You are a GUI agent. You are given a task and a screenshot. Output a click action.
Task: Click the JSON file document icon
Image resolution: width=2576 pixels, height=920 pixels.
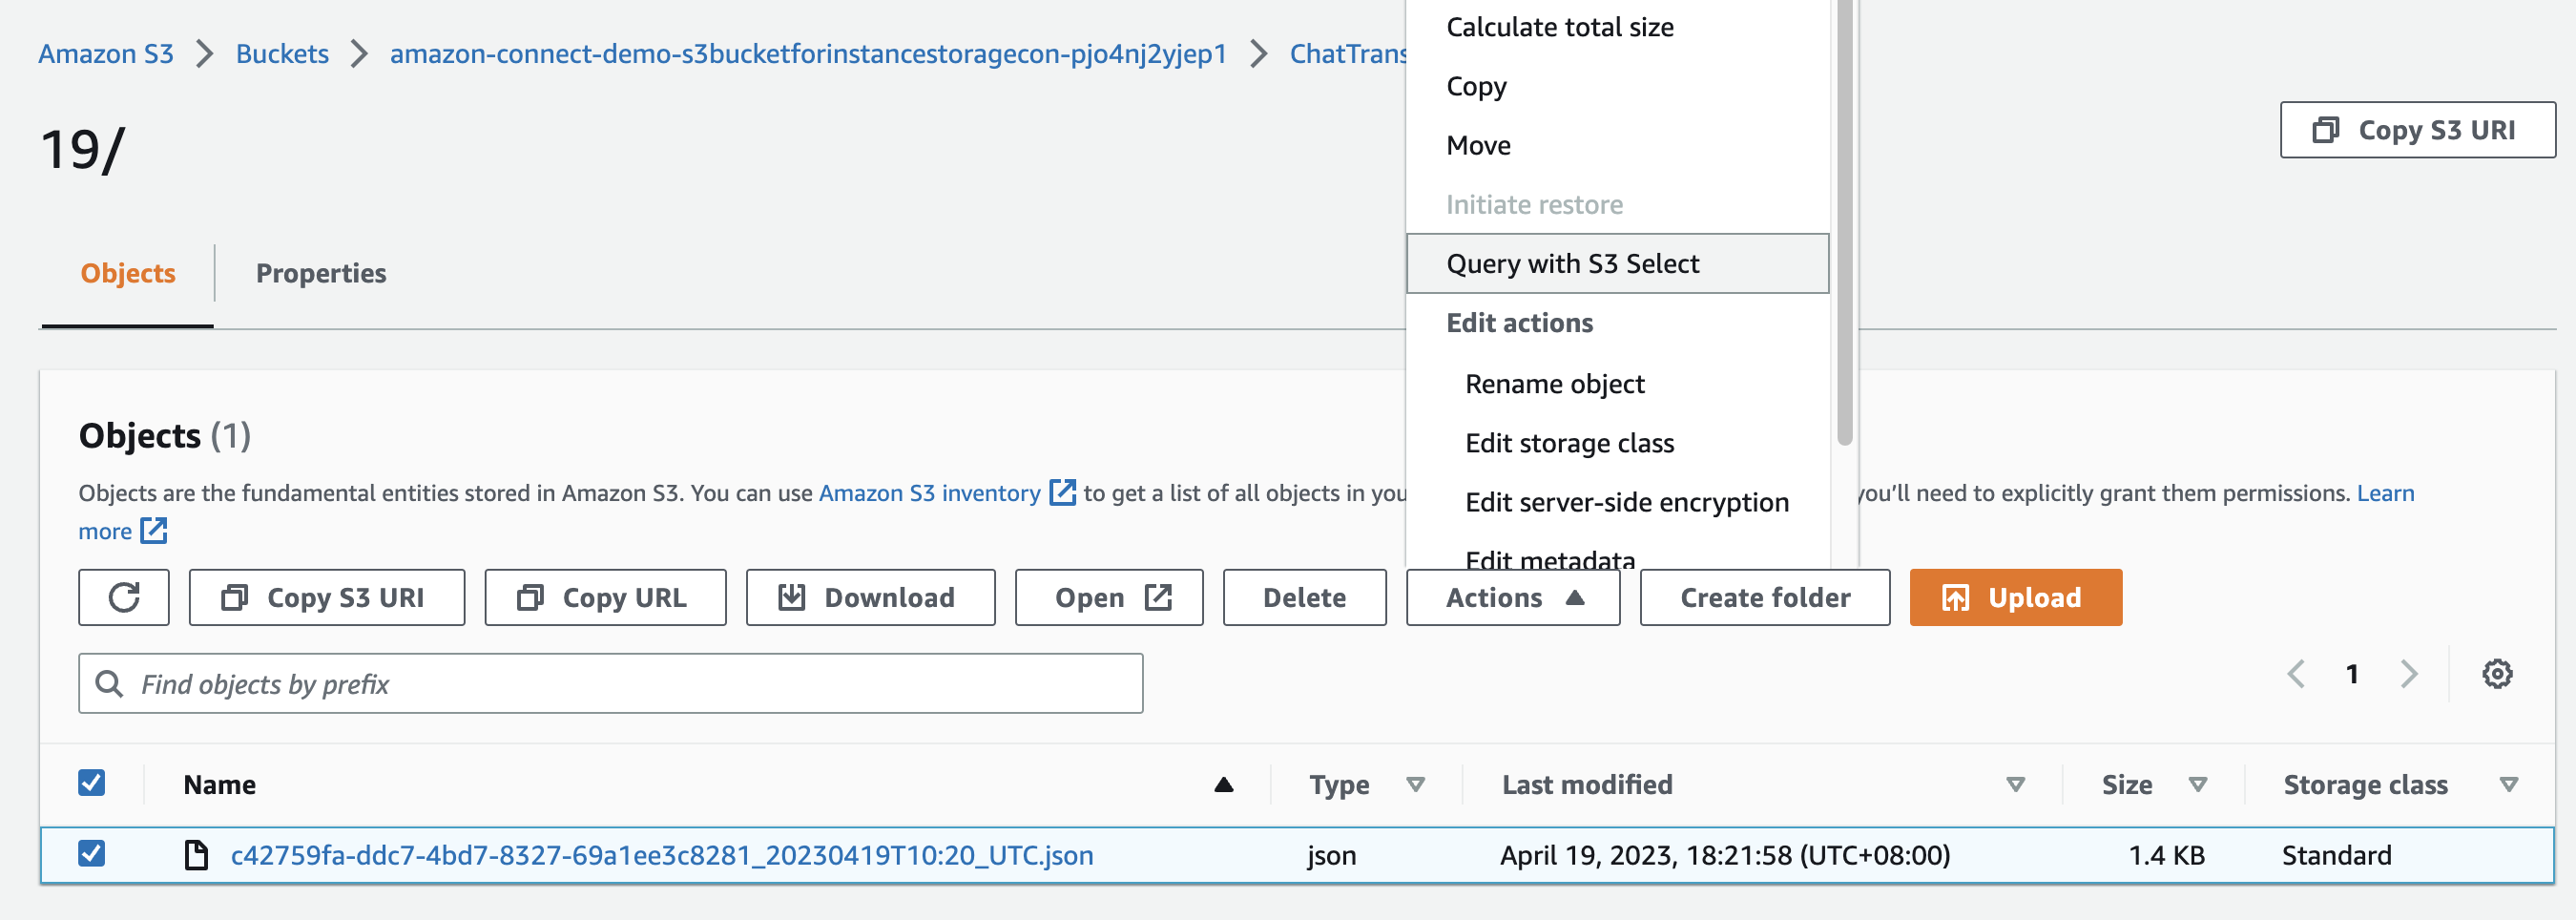pos(196,855)
